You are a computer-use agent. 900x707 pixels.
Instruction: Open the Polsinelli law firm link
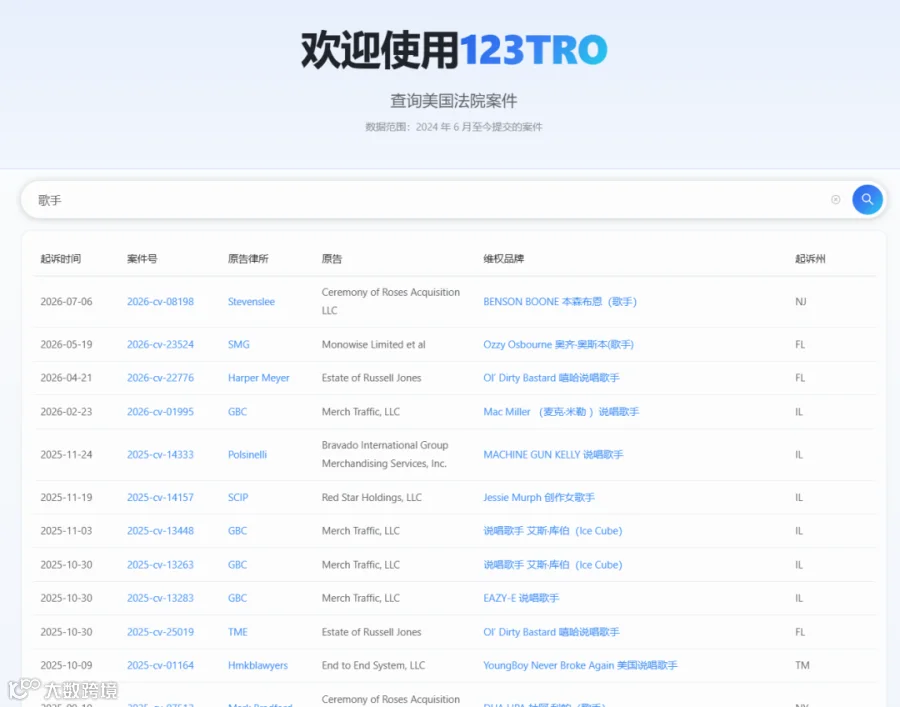pos(247,454)
